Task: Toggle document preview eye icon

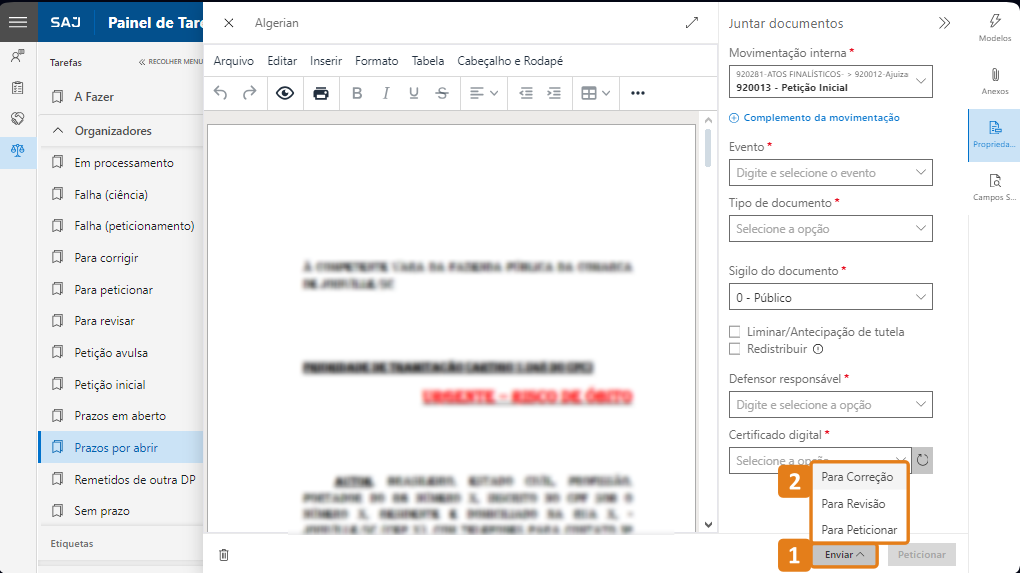Action: pyautogui.click(x=285, y=93)
